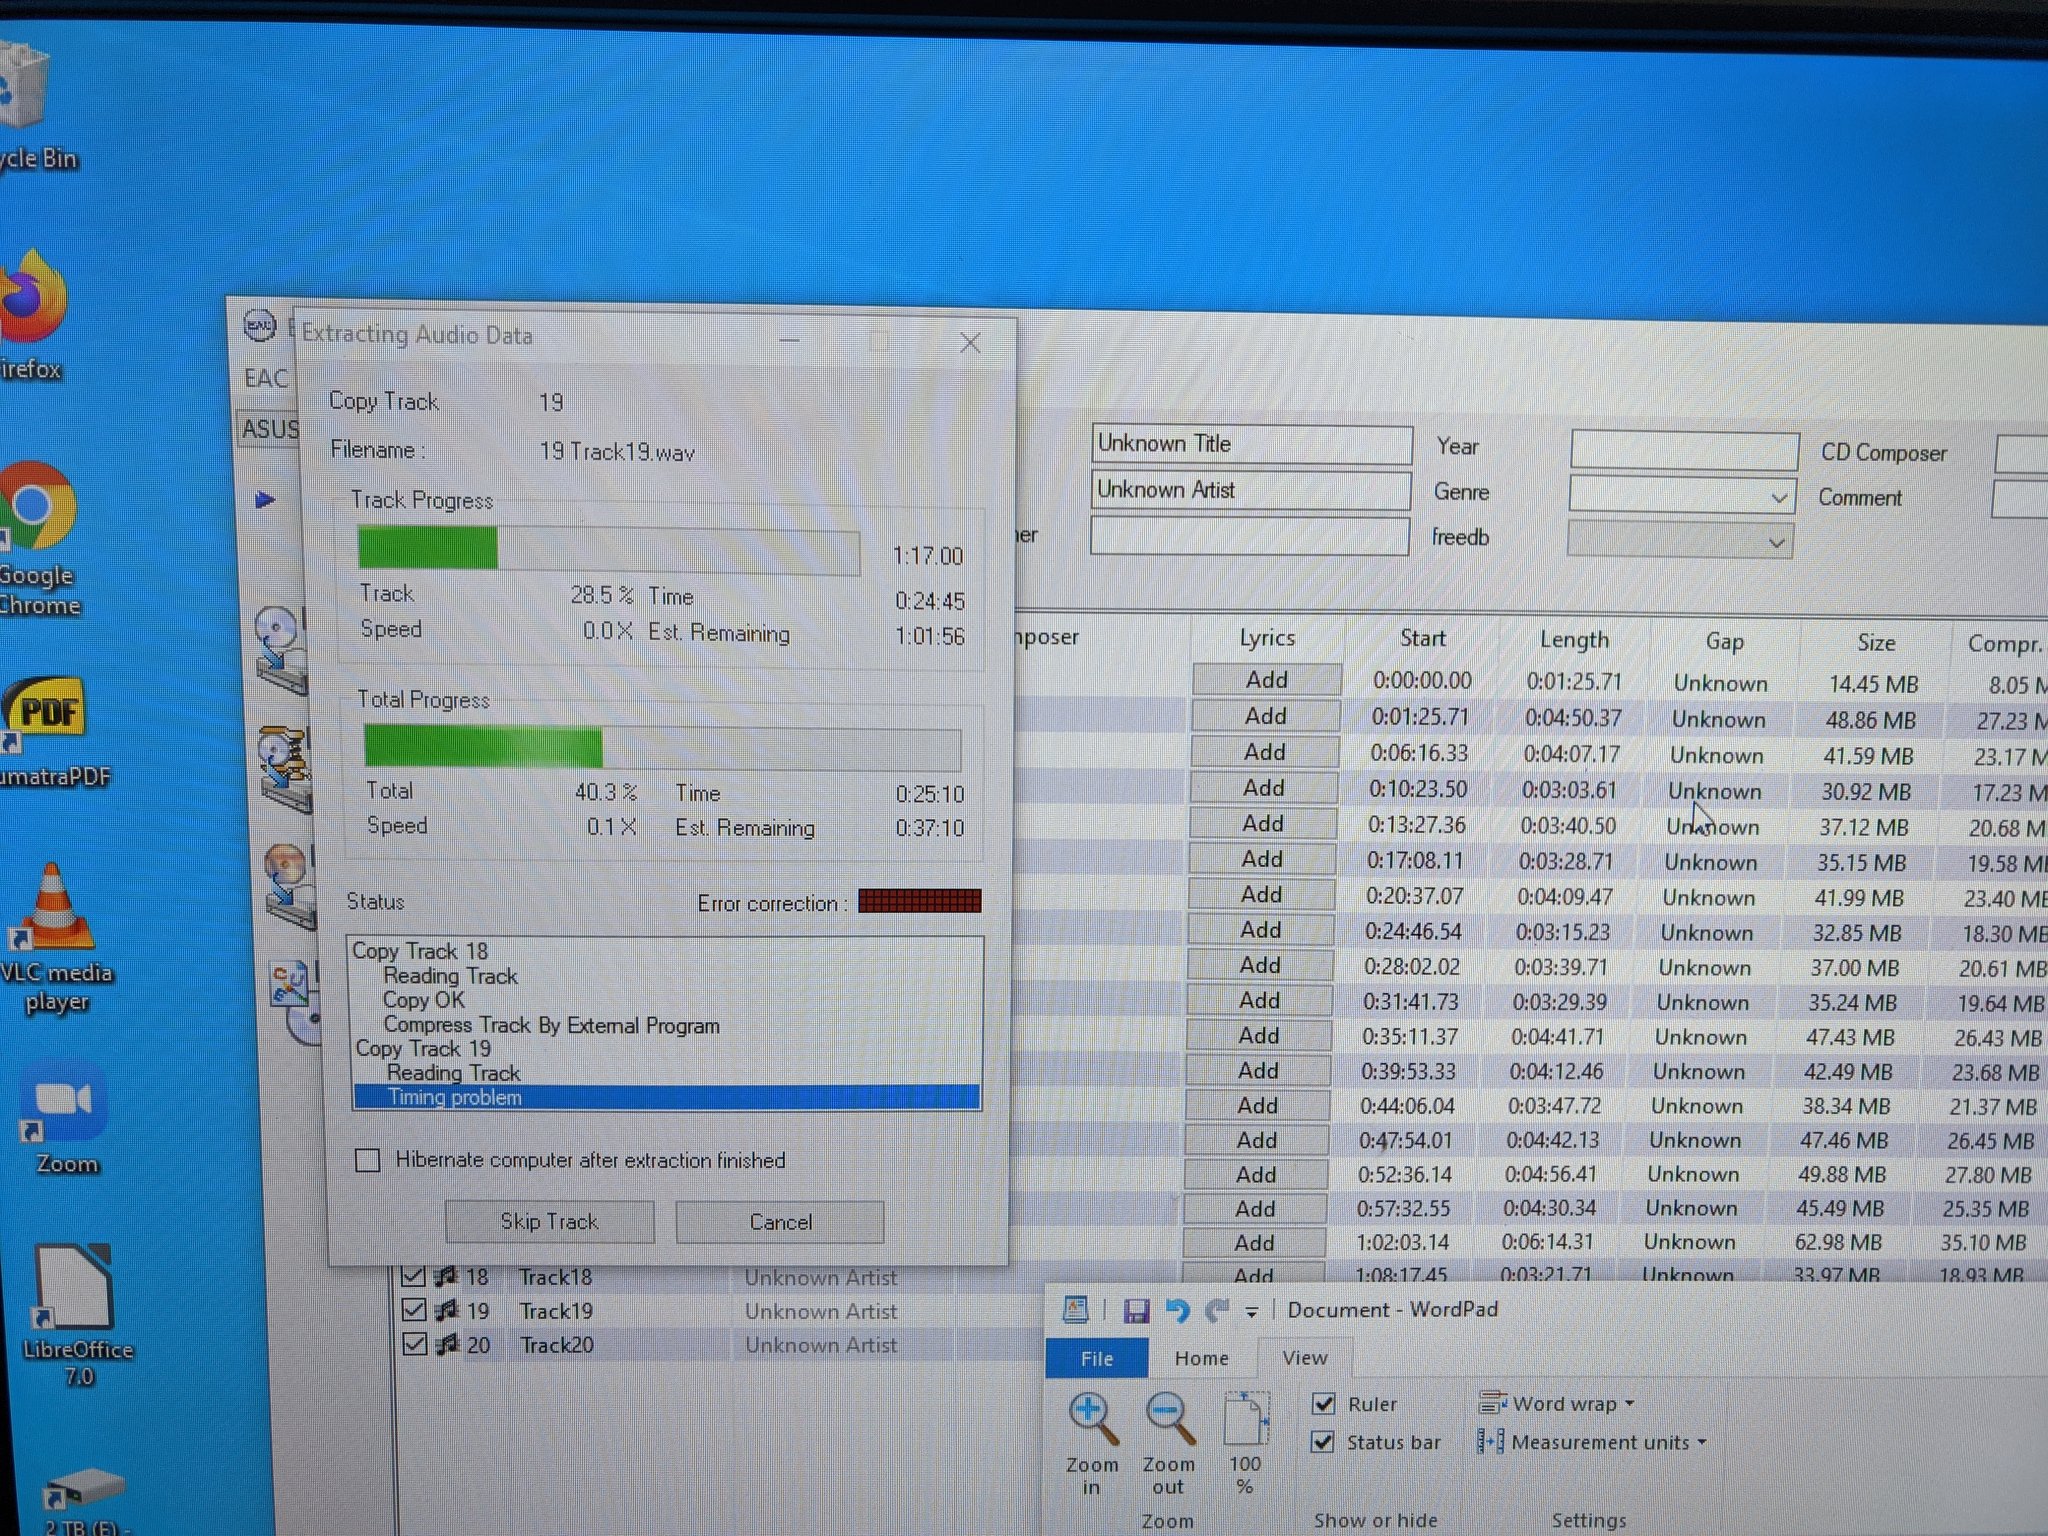Viewport: 2048px width, 1536px height.
Task: Click the Lyrics column header
Action: pos(1267,638)
